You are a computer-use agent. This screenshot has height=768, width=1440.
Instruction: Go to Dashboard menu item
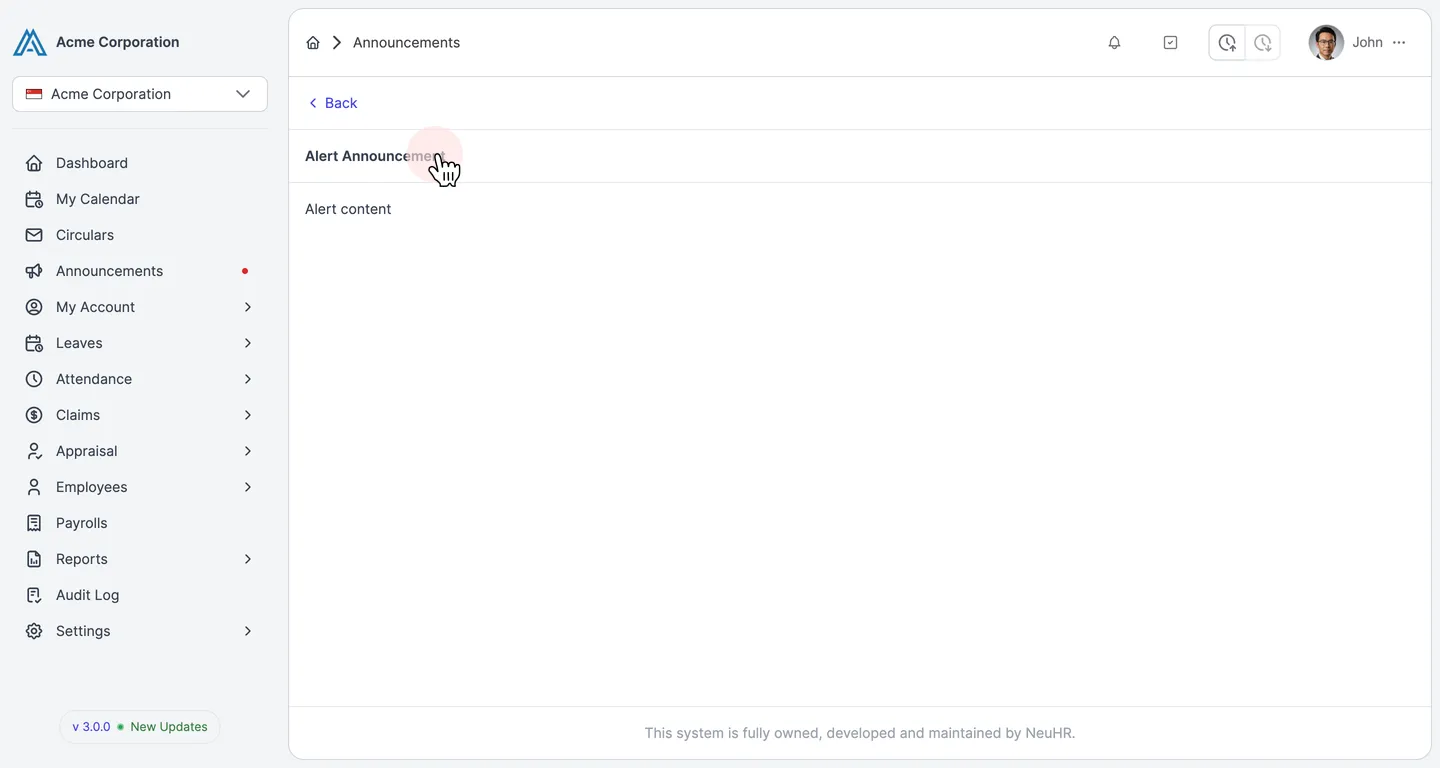(140, 163)
